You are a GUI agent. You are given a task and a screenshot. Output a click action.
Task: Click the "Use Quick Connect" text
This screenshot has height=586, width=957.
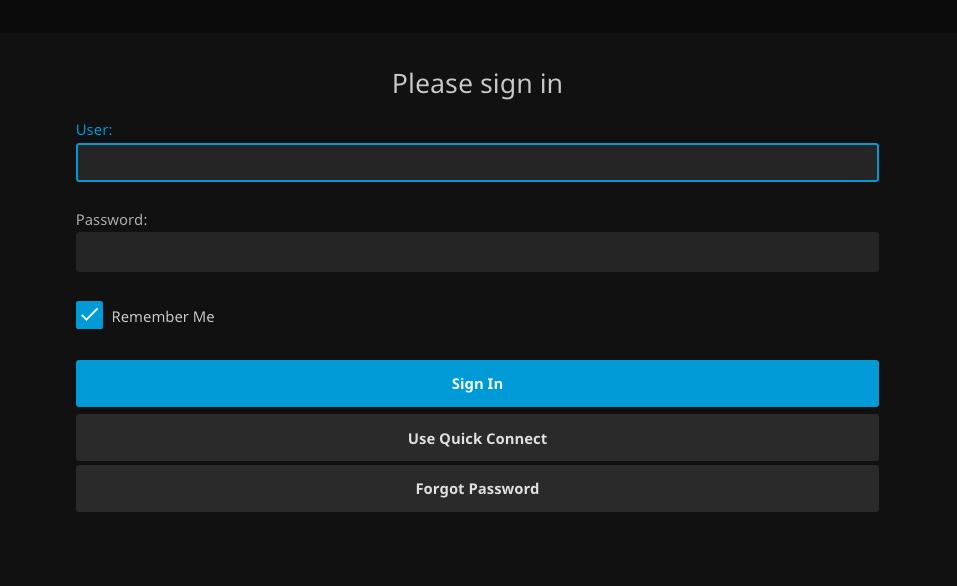(477, 439)
